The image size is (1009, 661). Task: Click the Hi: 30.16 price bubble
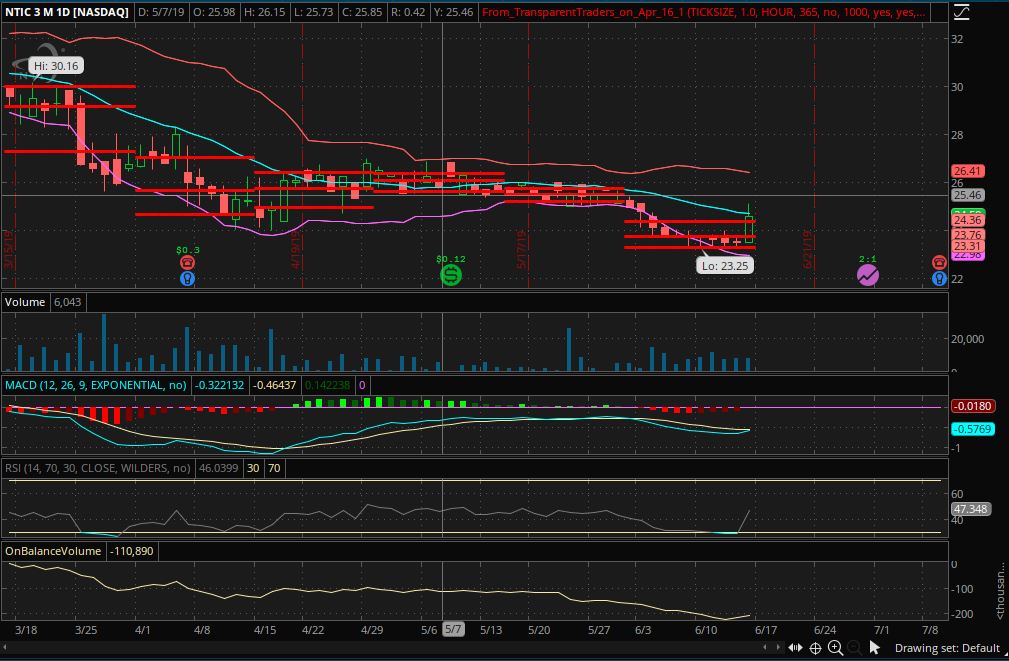click(x=56, y=66)
